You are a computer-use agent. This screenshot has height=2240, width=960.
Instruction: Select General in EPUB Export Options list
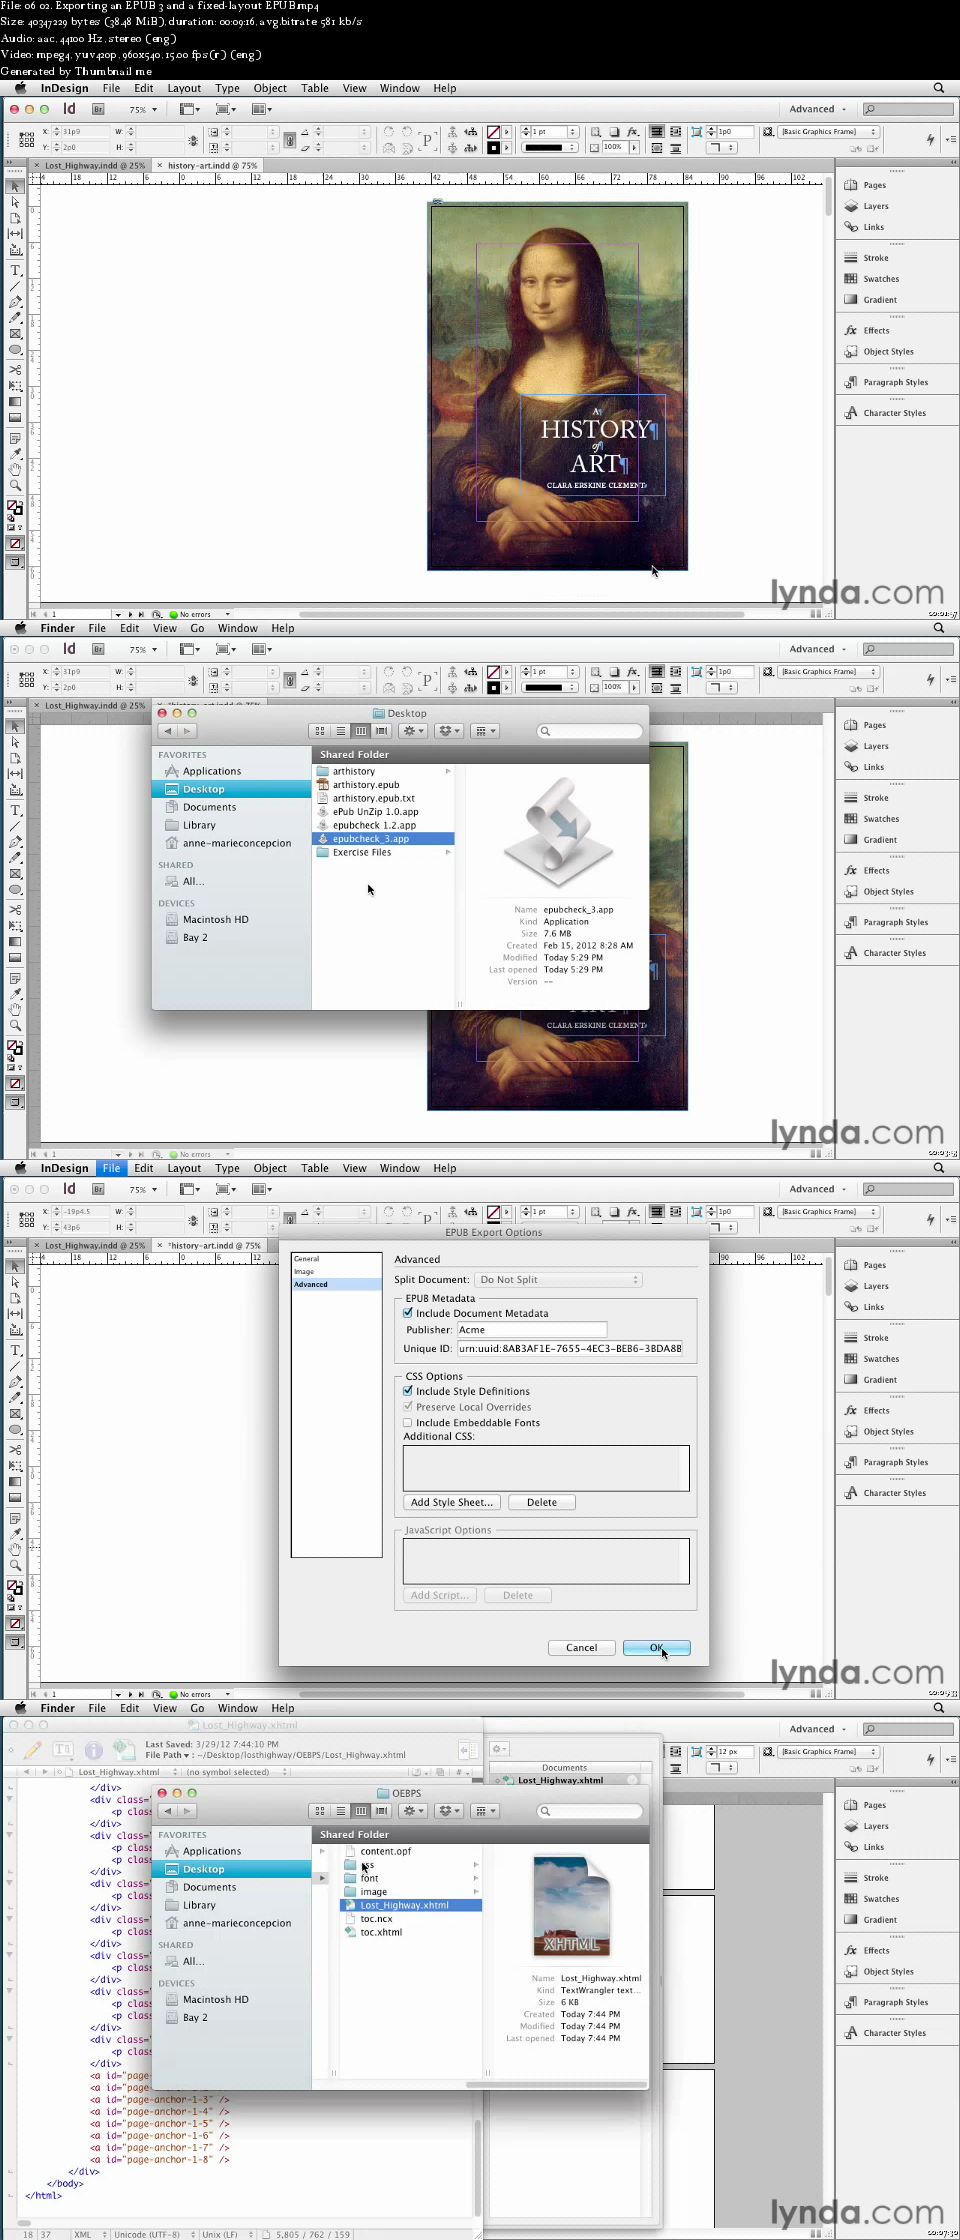tap(336, 1259)
